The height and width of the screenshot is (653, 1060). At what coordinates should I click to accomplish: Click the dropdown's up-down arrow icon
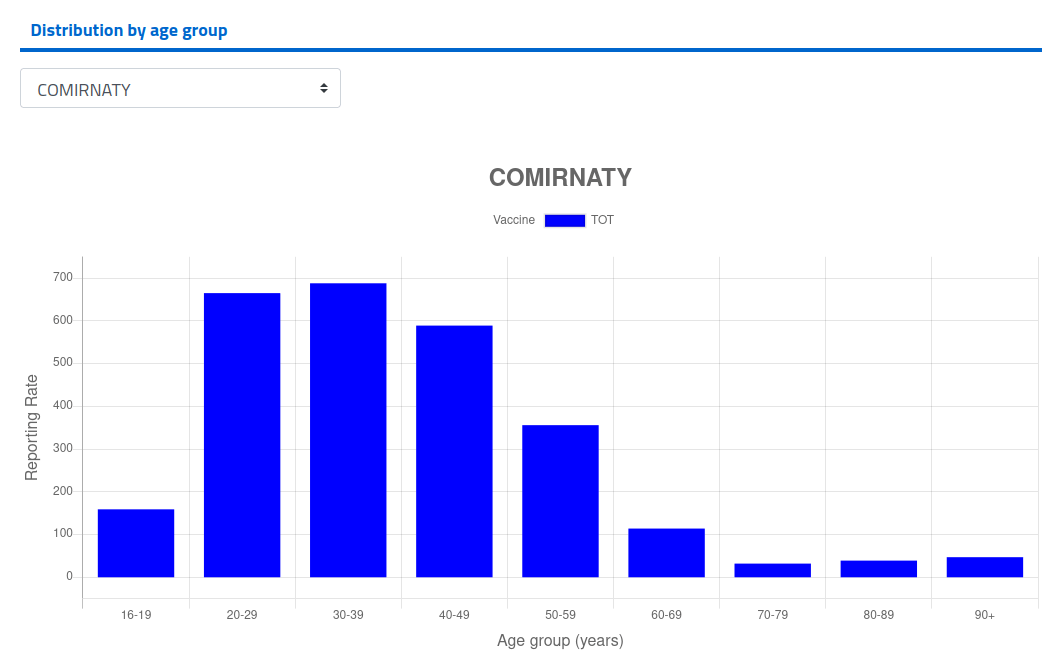pyautogui.click(x=324, y=89)
